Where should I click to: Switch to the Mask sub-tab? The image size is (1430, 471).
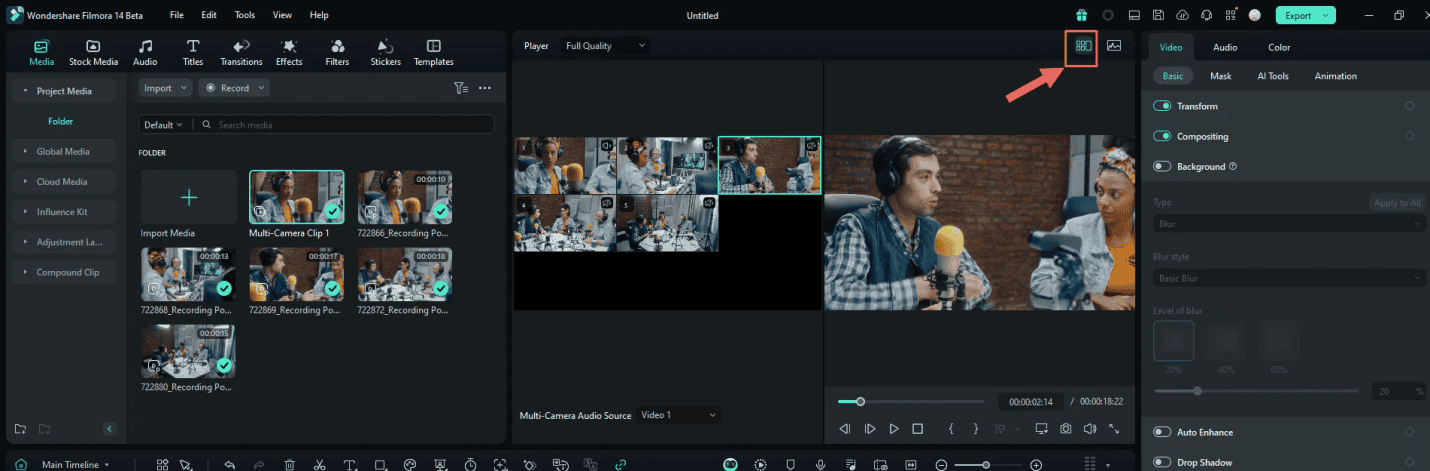[x=1220, y=76]
